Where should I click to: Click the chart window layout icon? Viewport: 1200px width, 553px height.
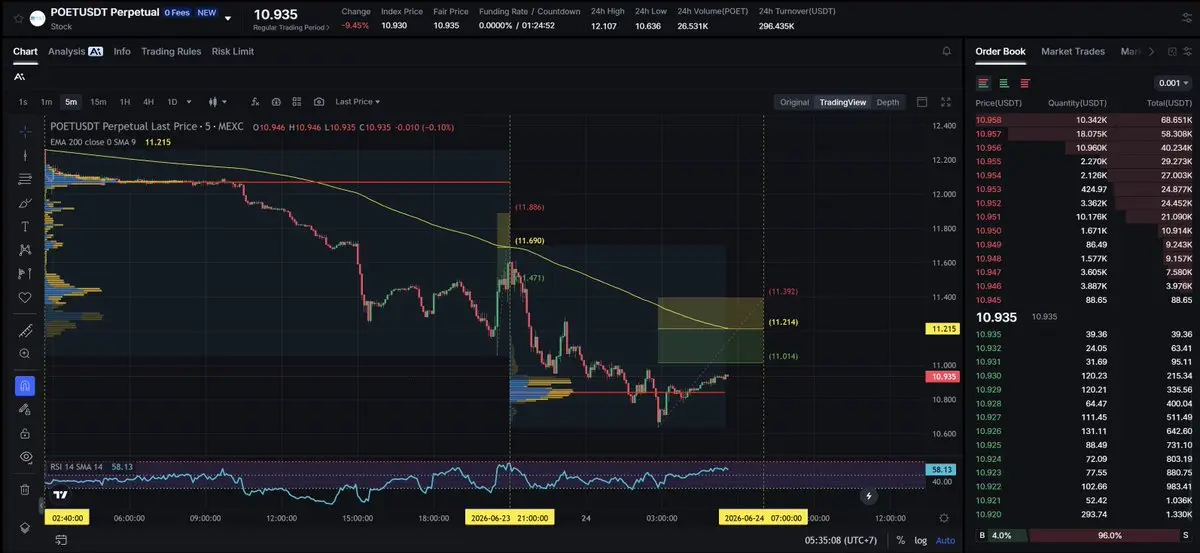coord(922,102)
